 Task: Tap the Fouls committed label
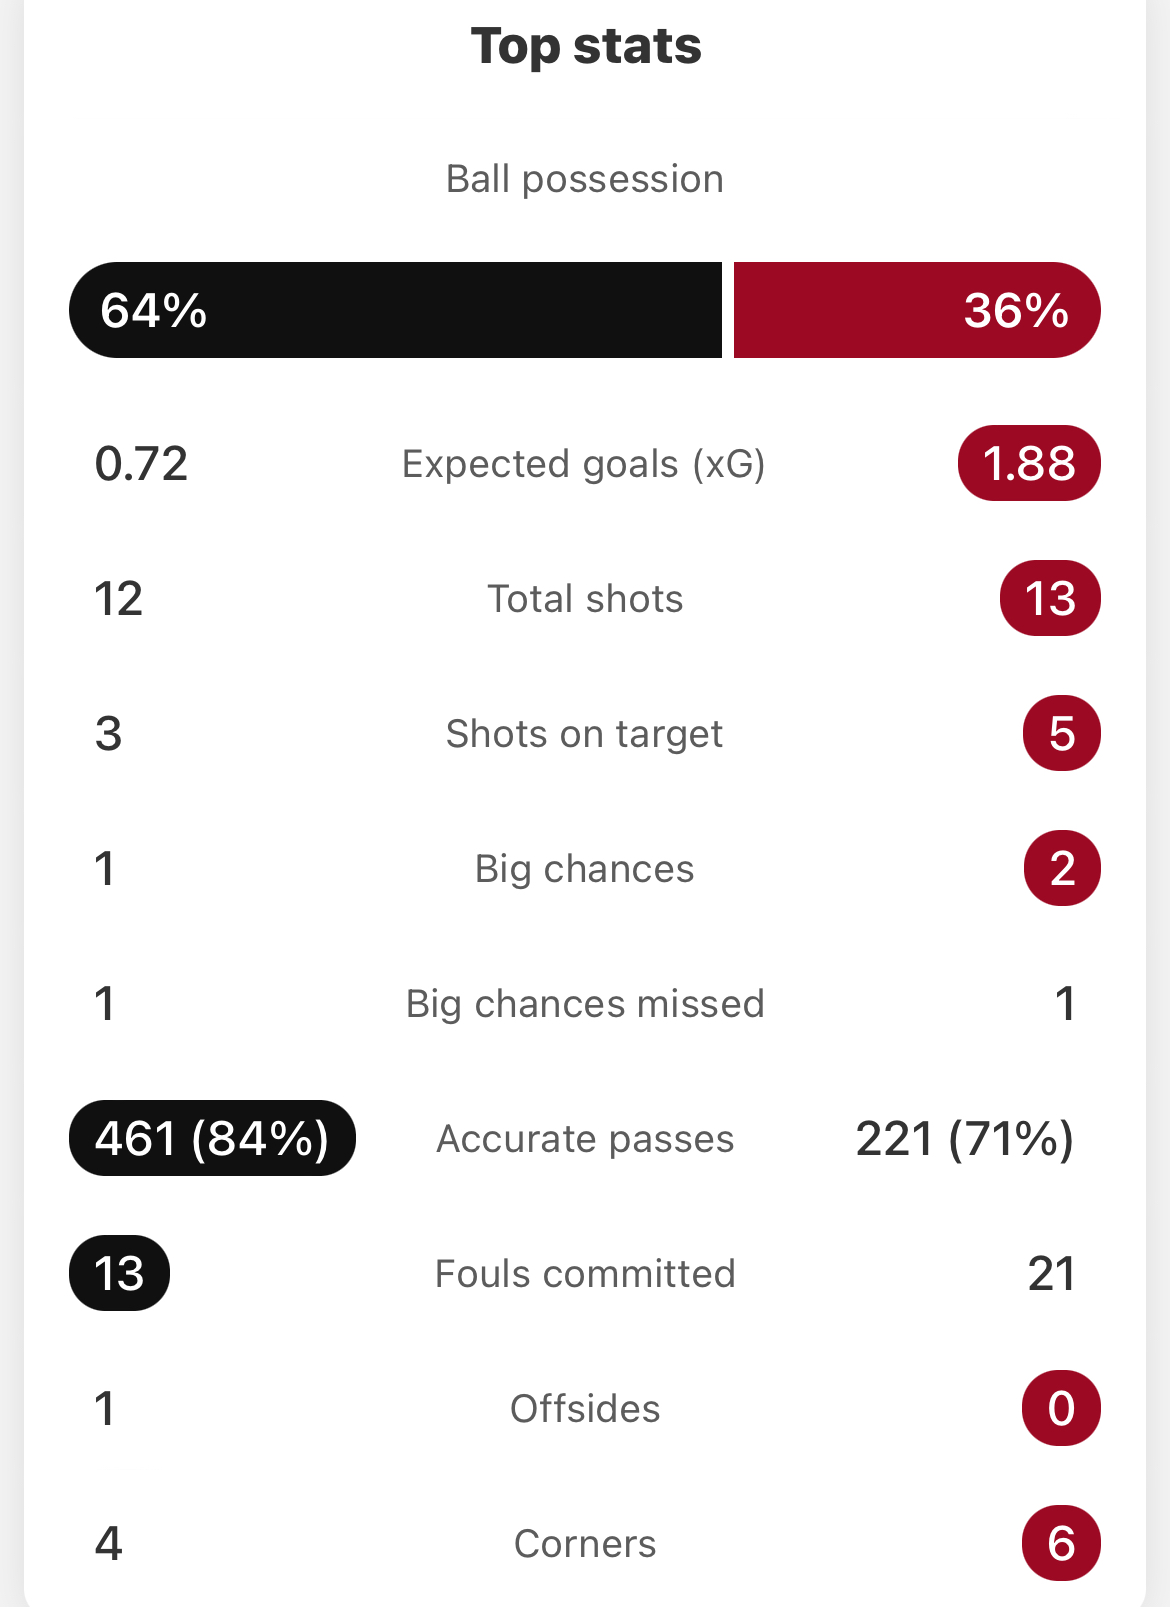585,1274
